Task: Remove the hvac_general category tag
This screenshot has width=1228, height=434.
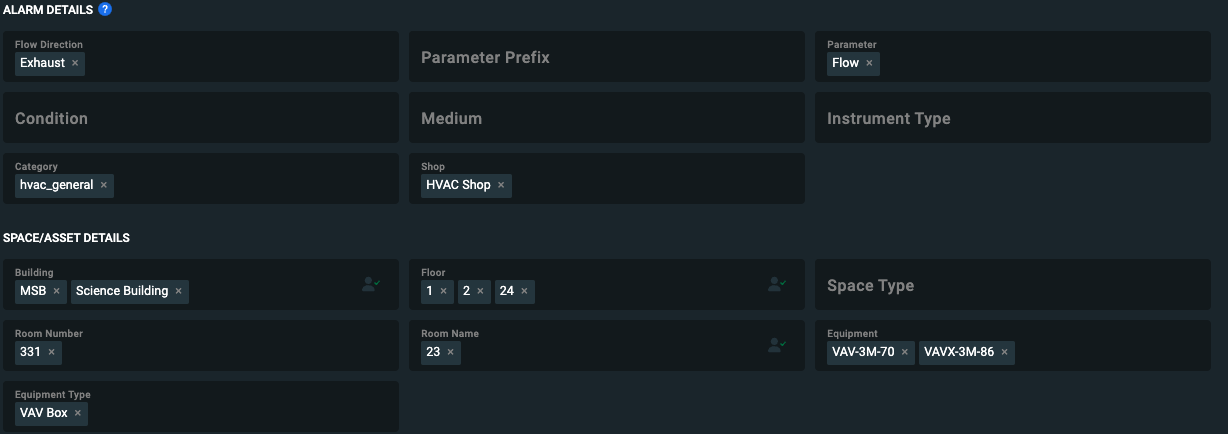Action: (x=103, y=185)
